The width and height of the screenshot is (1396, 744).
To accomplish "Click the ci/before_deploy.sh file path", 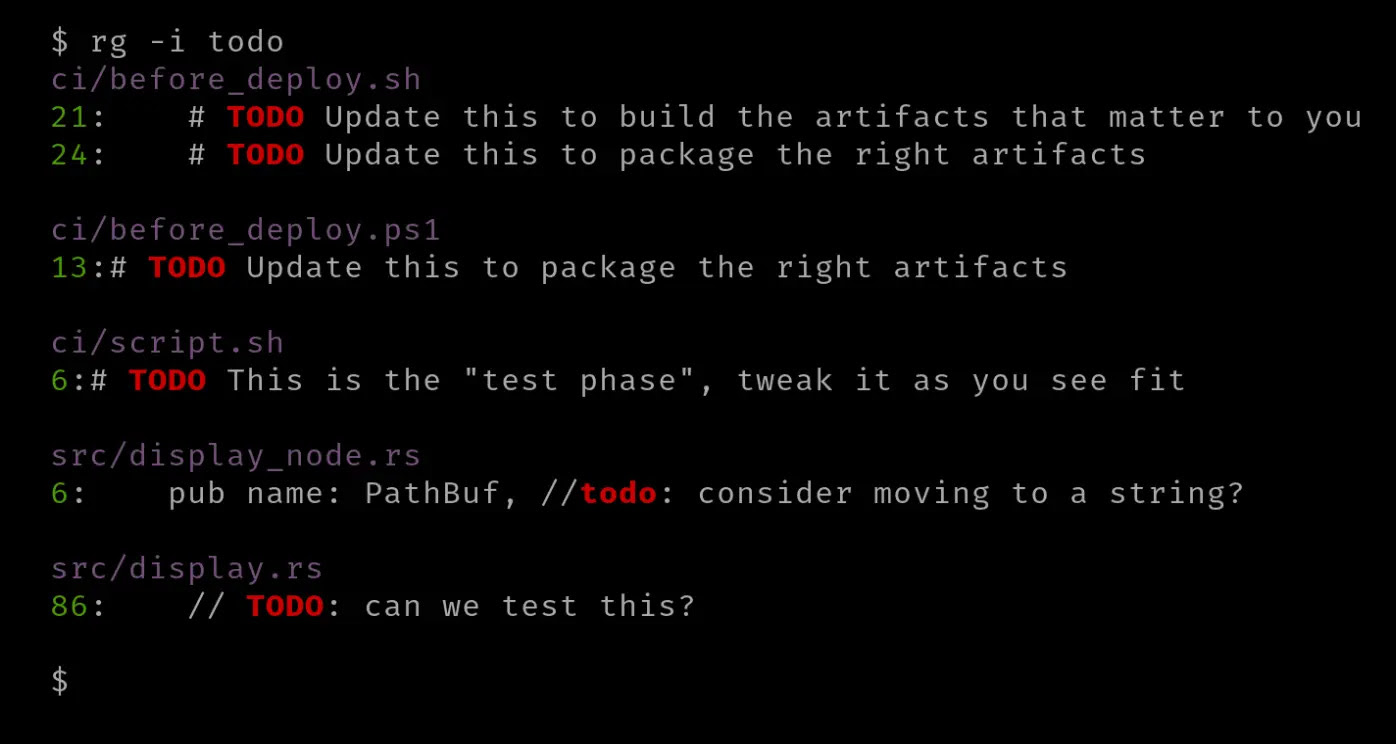I will pyautogui.click(x=236, y=79).
